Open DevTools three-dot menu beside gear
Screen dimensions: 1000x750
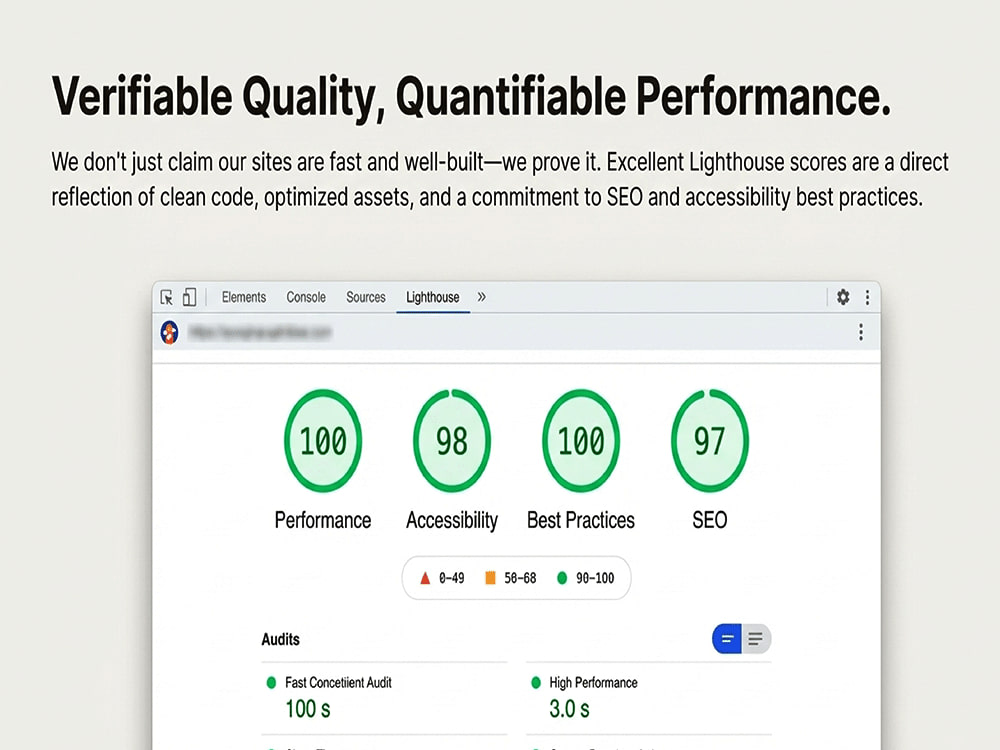point(867,297)
